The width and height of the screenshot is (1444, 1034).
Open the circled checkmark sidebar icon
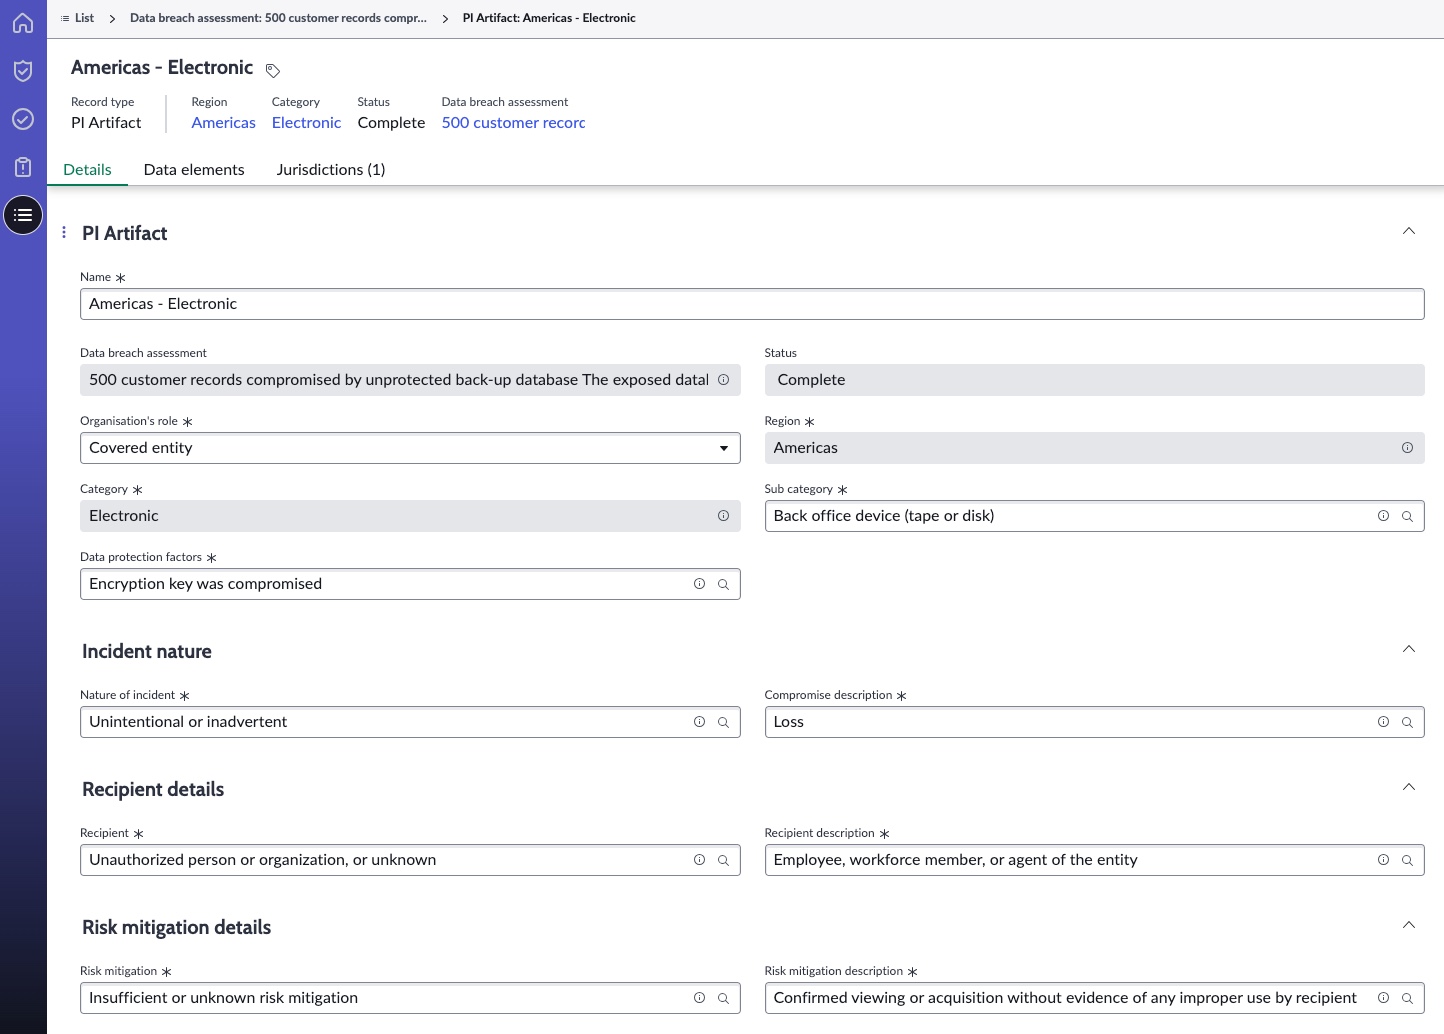point(23,119)
